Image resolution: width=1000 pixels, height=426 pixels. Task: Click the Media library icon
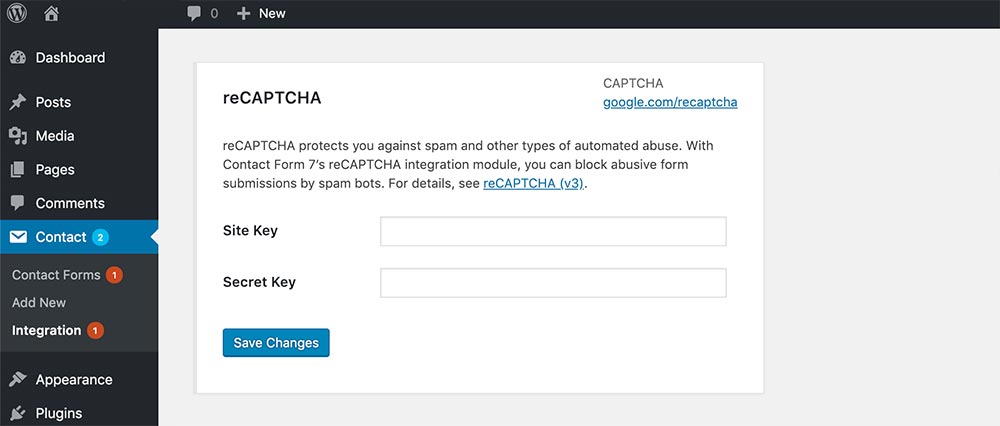18,136
